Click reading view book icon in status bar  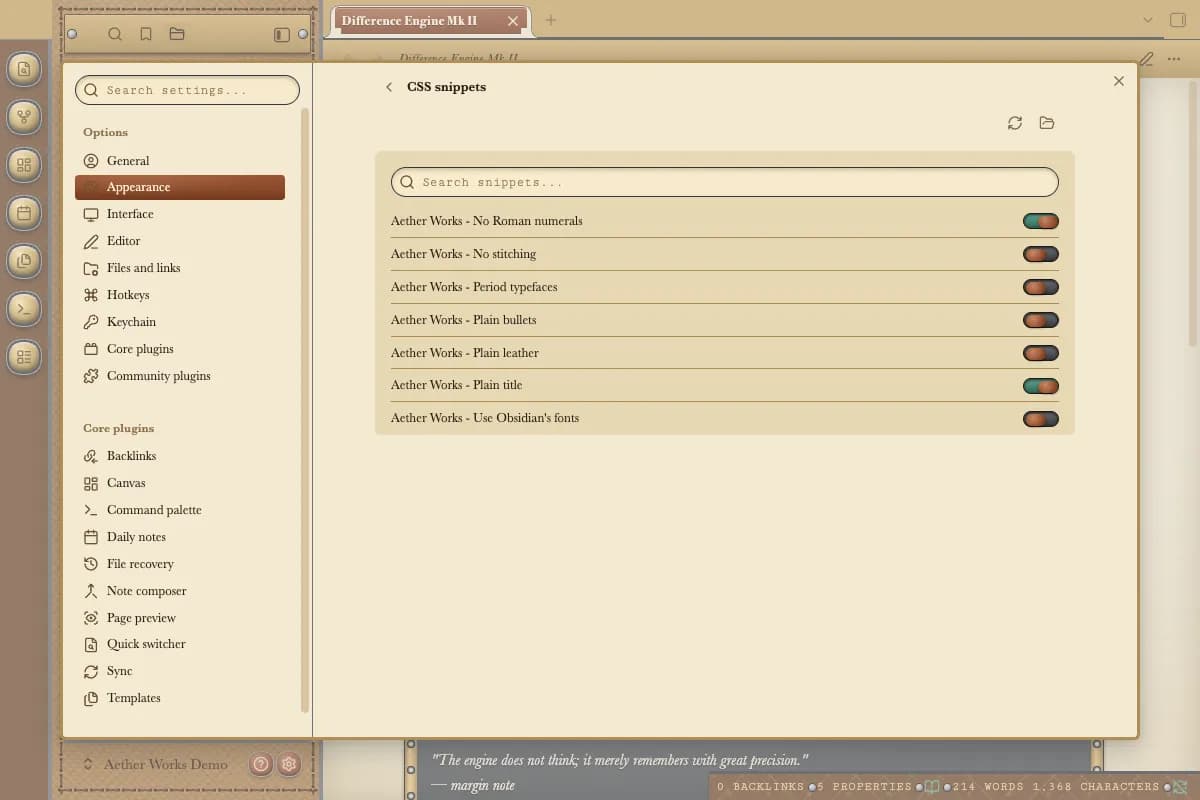(x=932, y=787)
